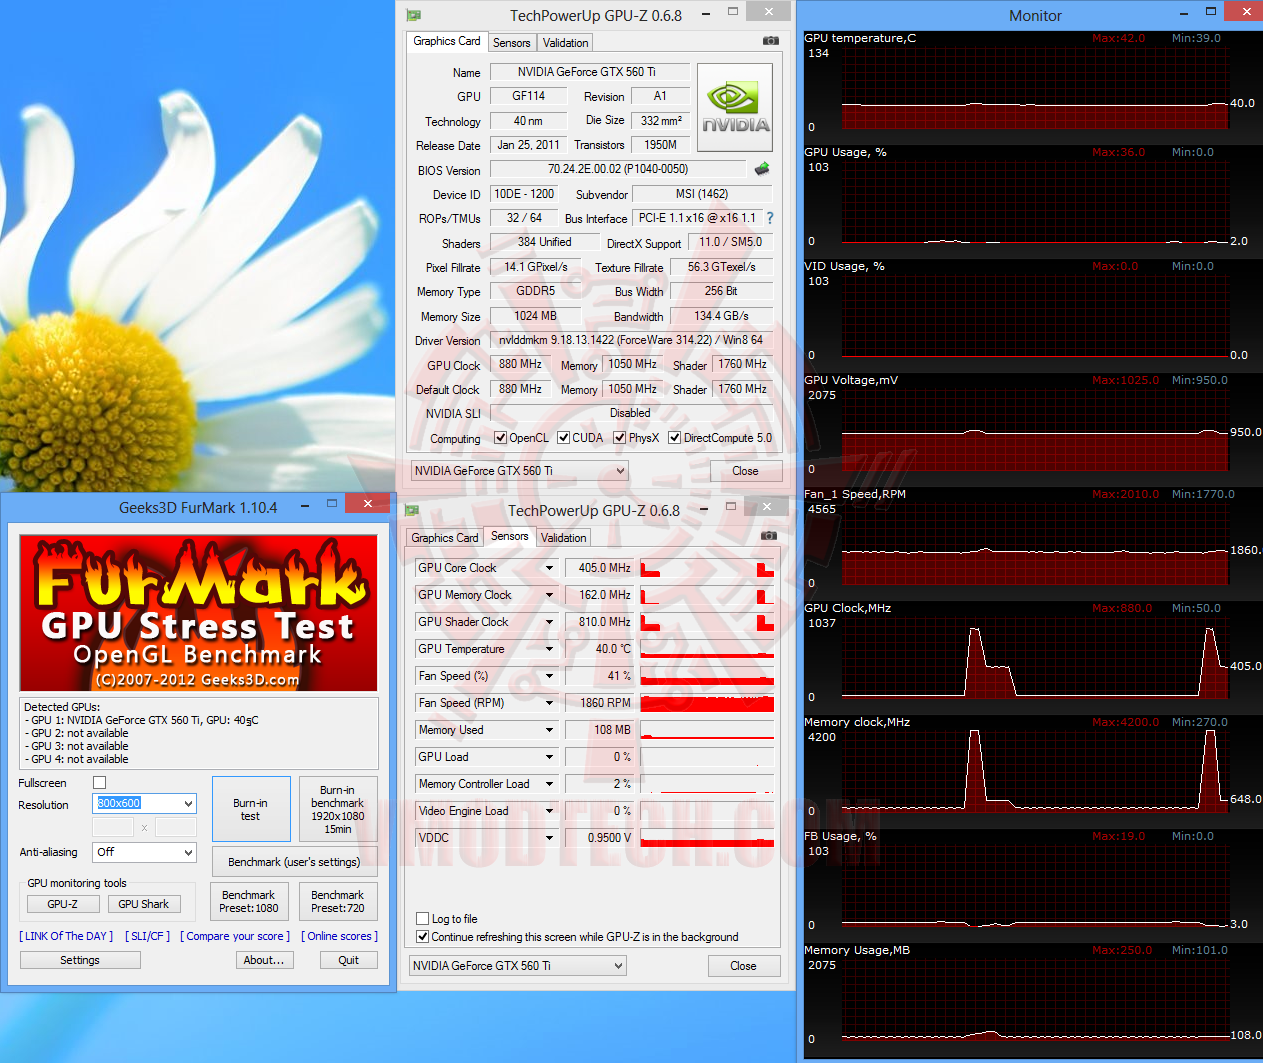Click the camera screenshot icon in upper GPU-Z window
Image resolution: width=1263 pixels, height=1063 pixels.
(770, 41)
